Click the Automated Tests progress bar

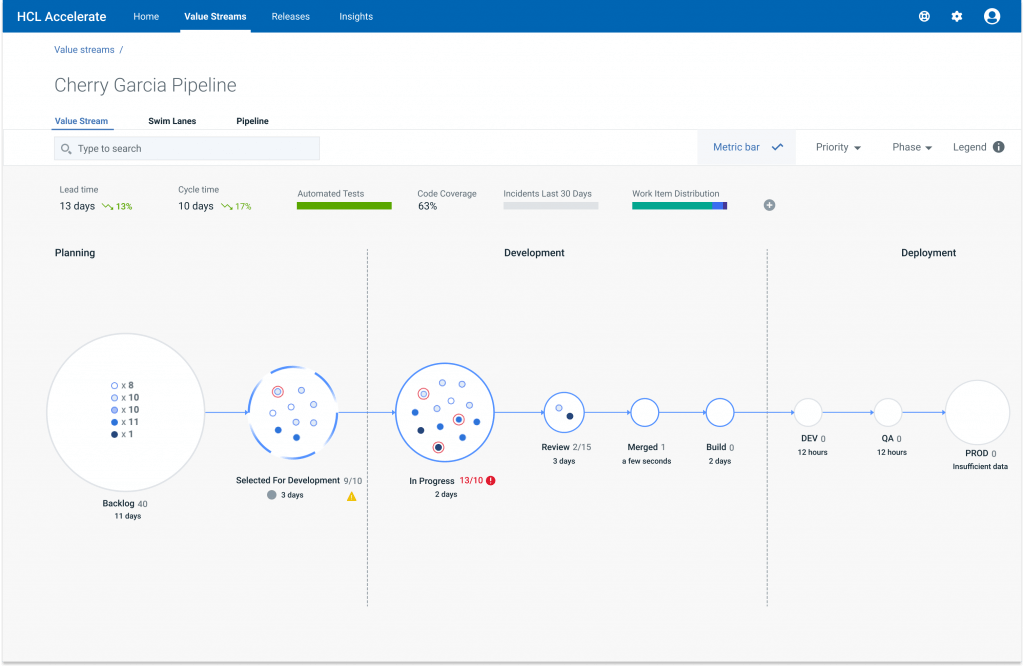(344, 204)
